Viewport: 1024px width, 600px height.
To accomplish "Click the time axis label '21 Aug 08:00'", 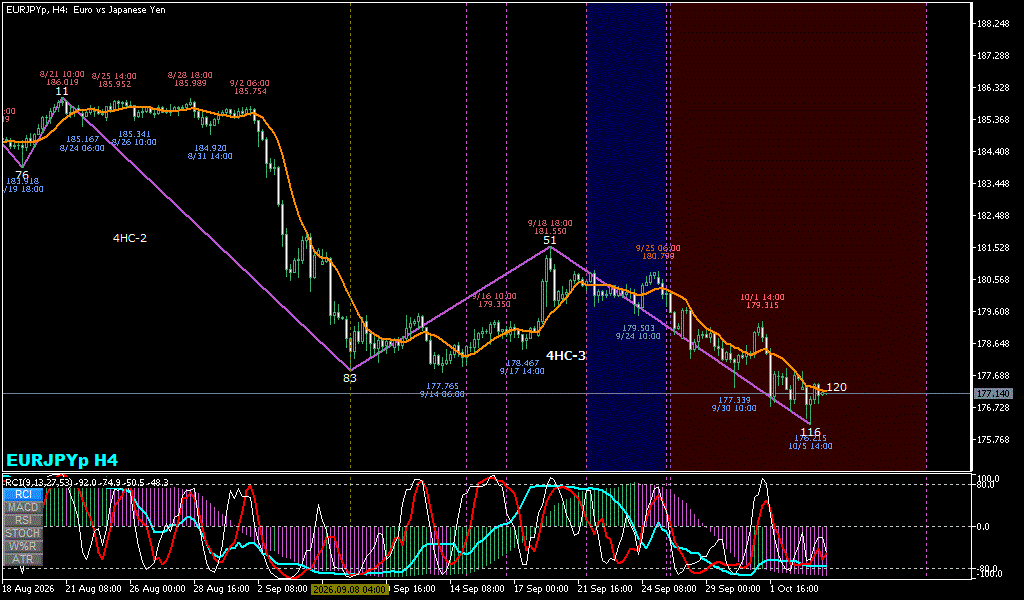I will point(92,588).
